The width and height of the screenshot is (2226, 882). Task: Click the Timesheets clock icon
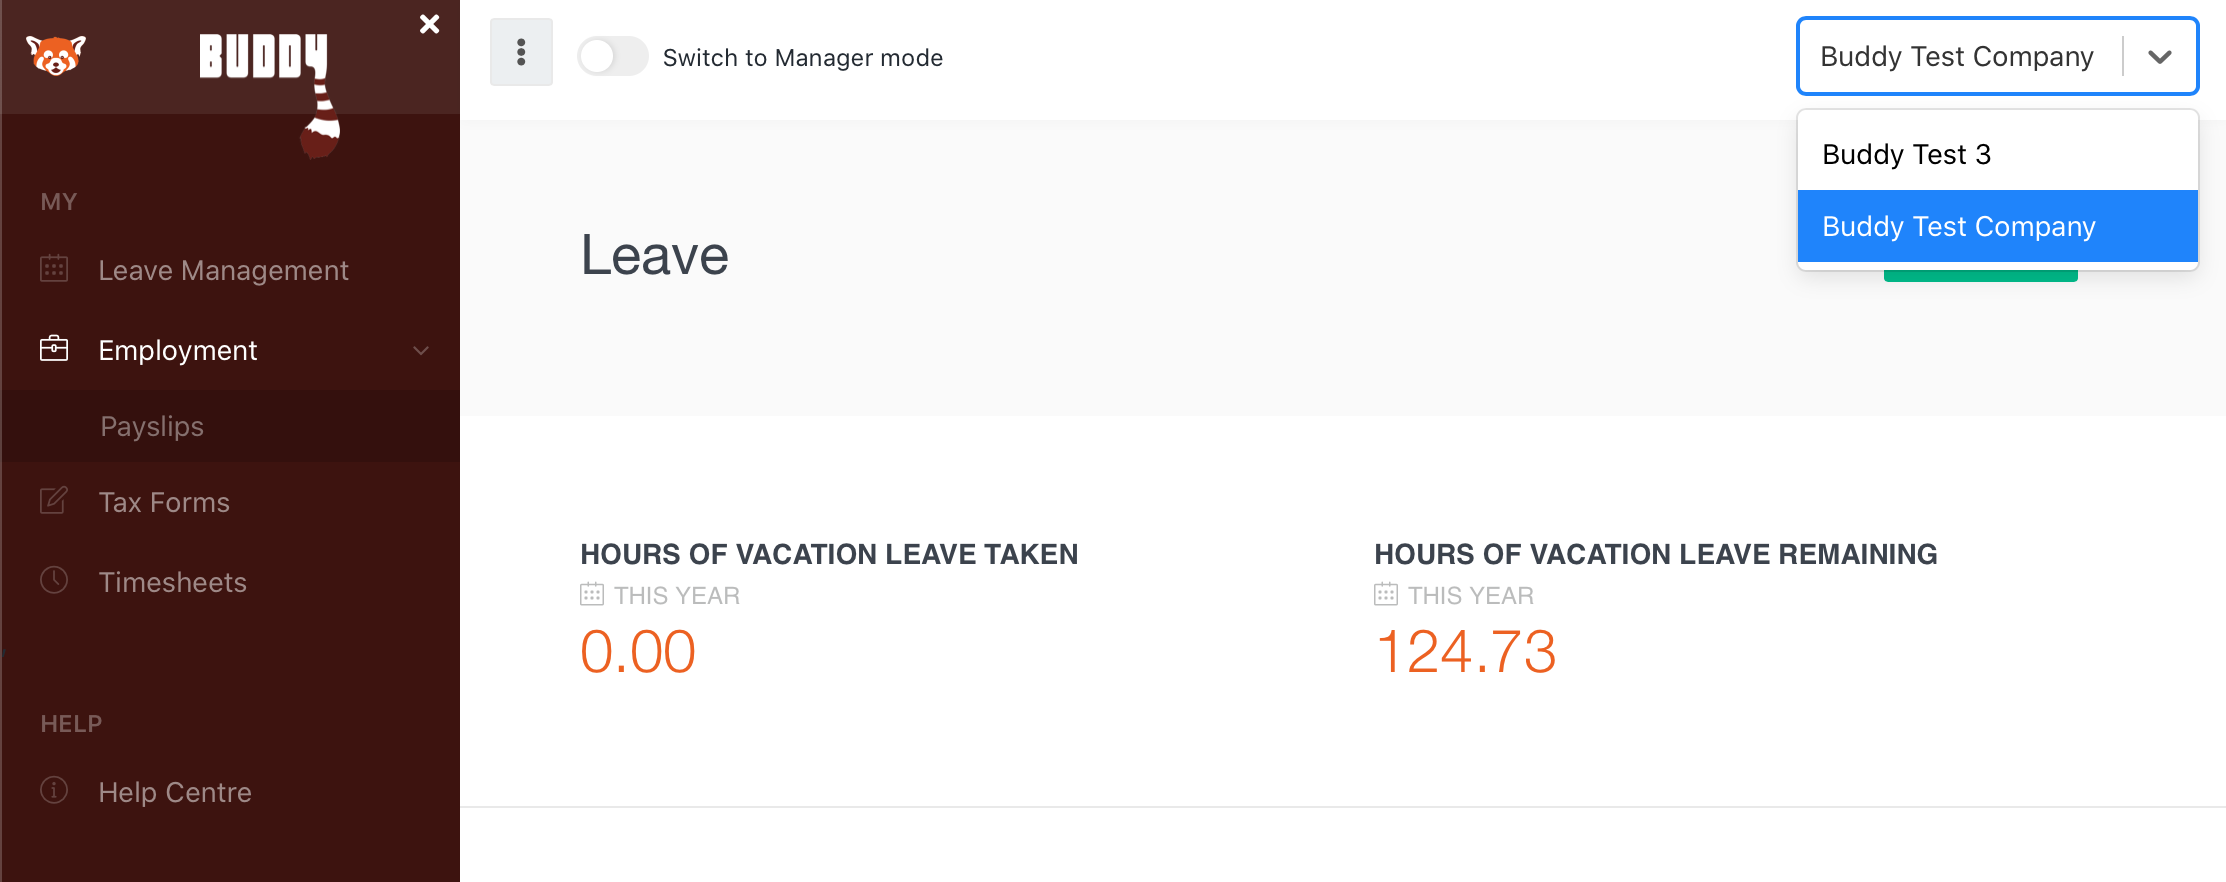pos(54,580)
